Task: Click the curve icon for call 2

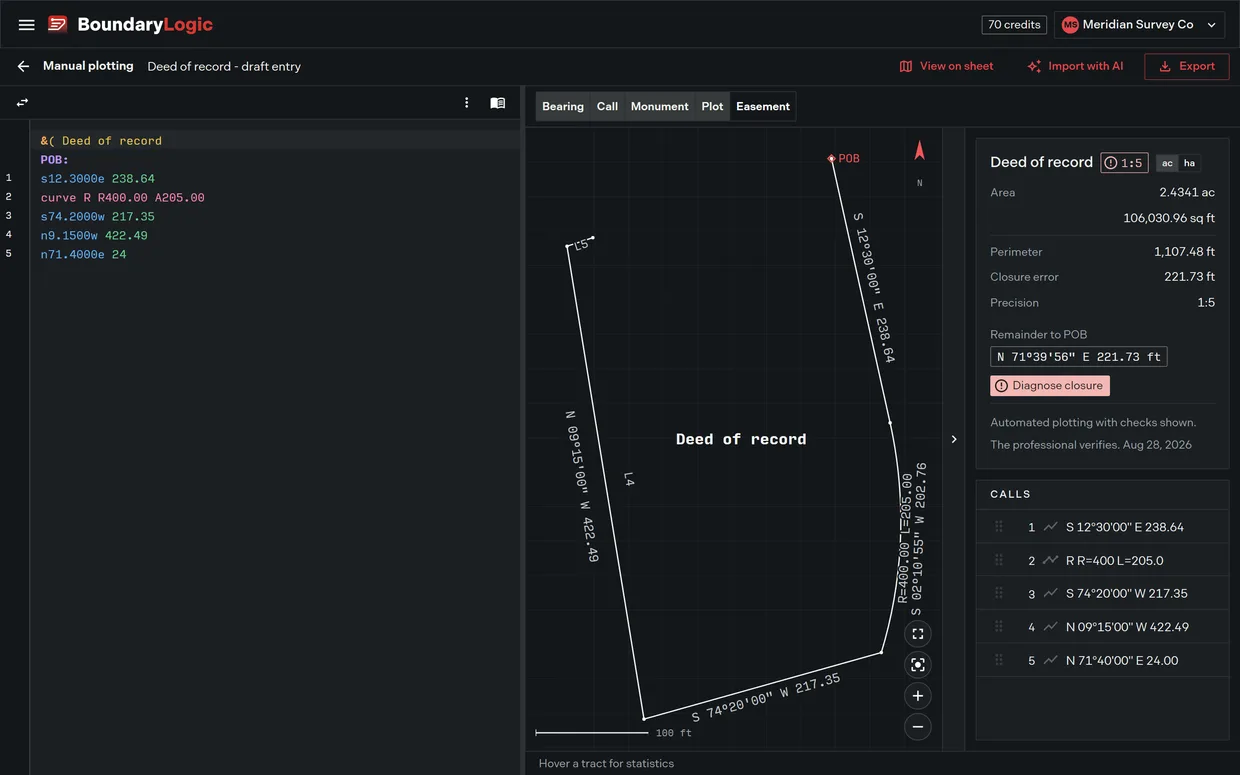Action: click(x=1050, y=560)
